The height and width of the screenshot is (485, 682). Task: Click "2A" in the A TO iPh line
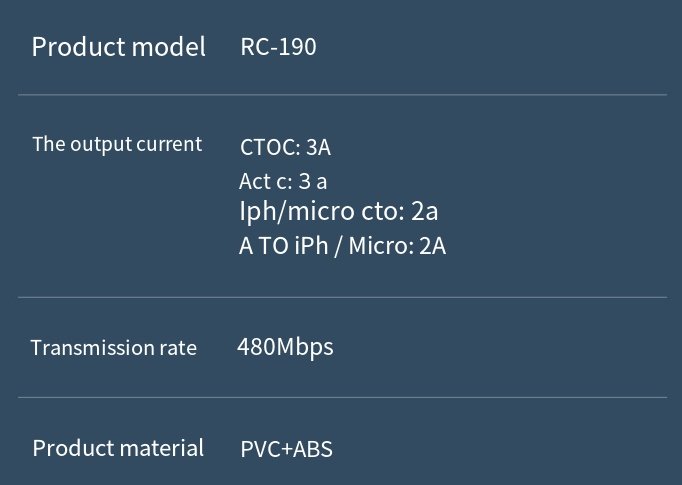pos(432,246)
